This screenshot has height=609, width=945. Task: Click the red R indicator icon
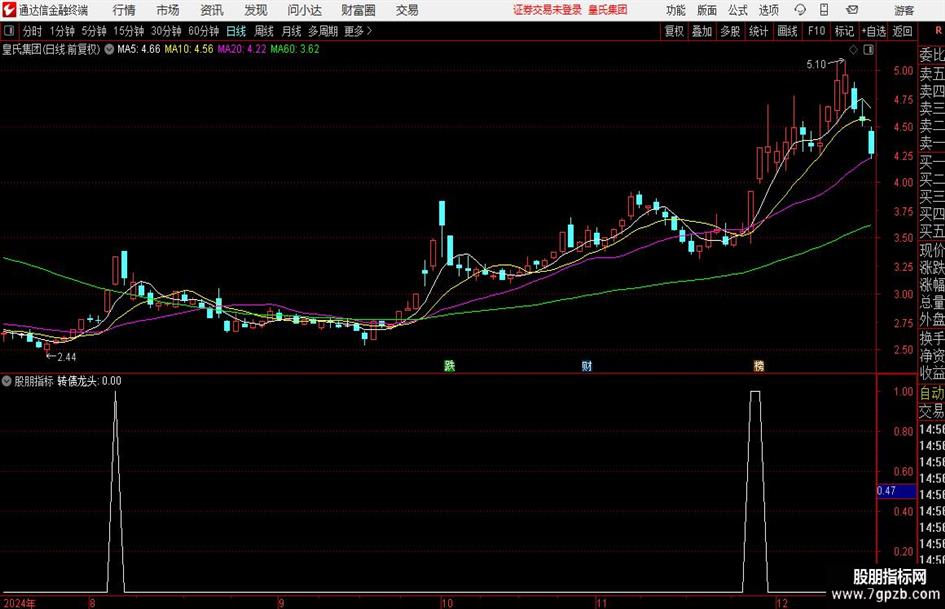pos(938,30)
